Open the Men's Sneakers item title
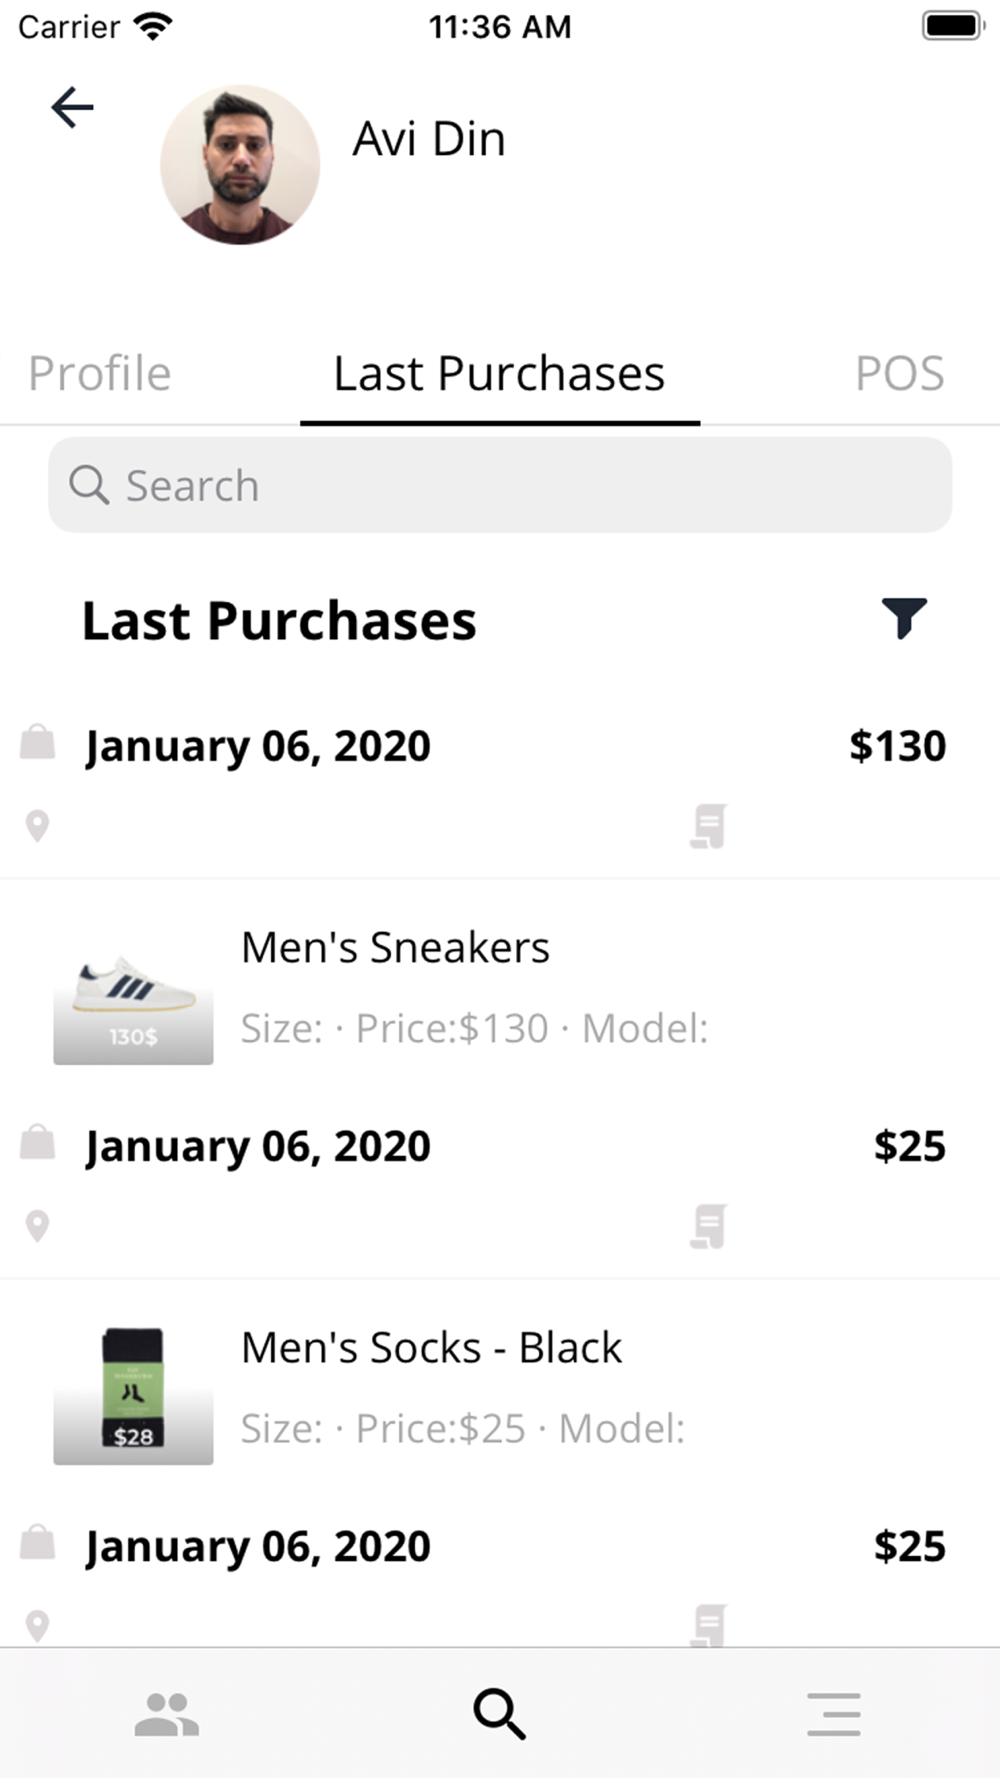1000x1778 pixels. 395,947
